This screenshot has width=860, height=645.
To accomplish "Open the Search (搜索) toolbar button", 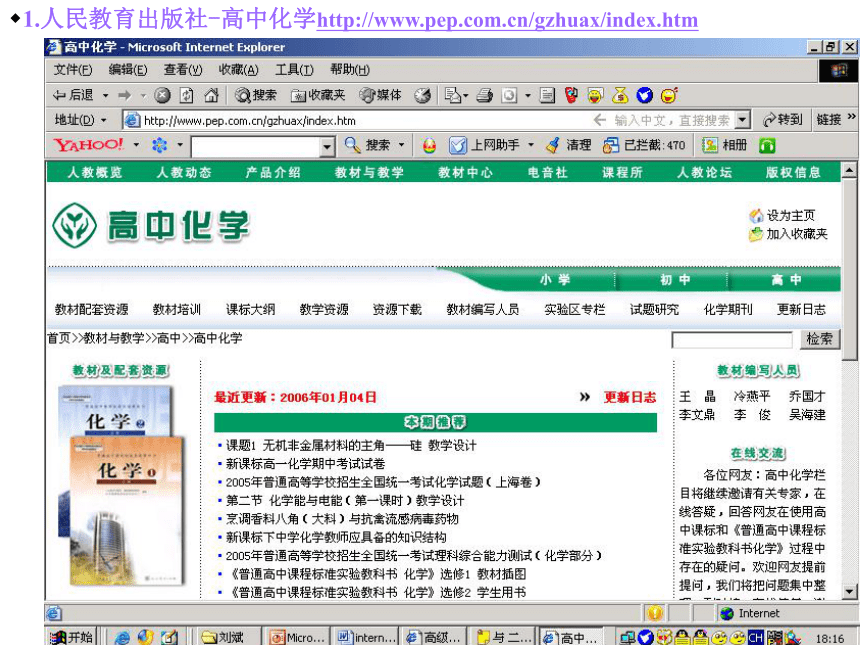I will pyautogui.click(x=256, y=95).
